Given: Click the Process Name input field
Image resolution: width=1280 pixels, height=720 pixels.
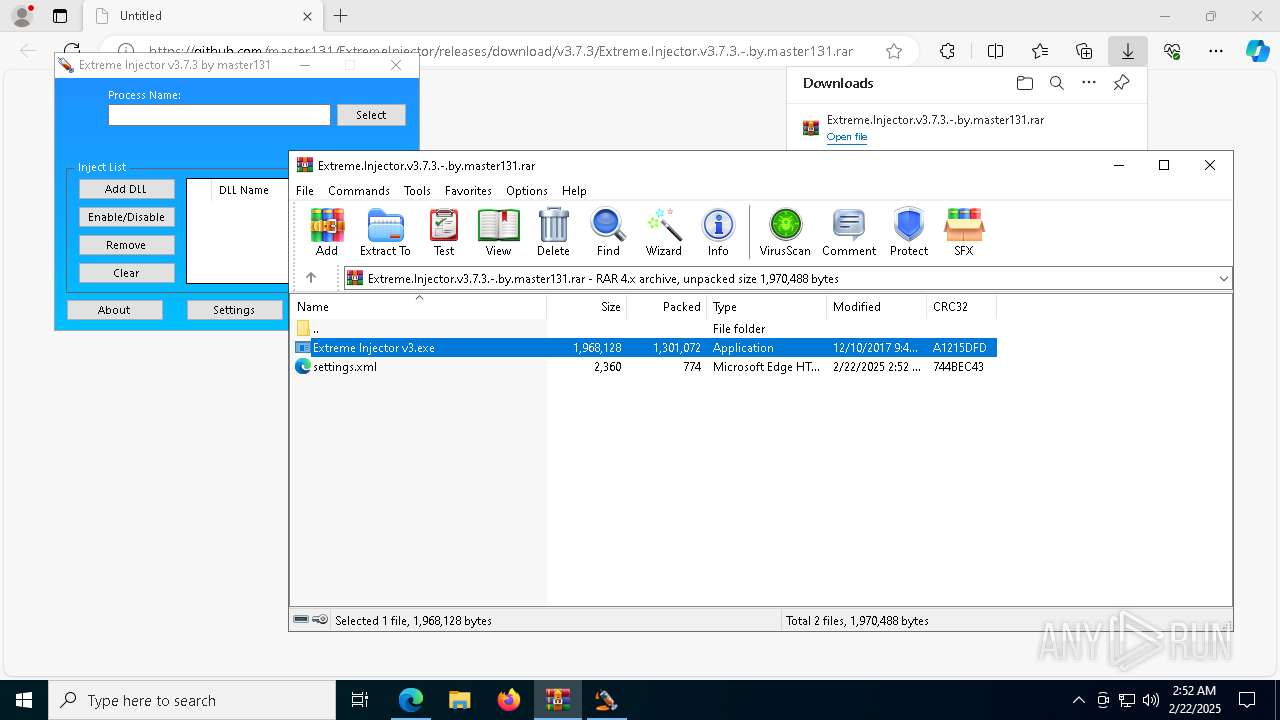Looking at the screenshot, I should coord(219,115).
